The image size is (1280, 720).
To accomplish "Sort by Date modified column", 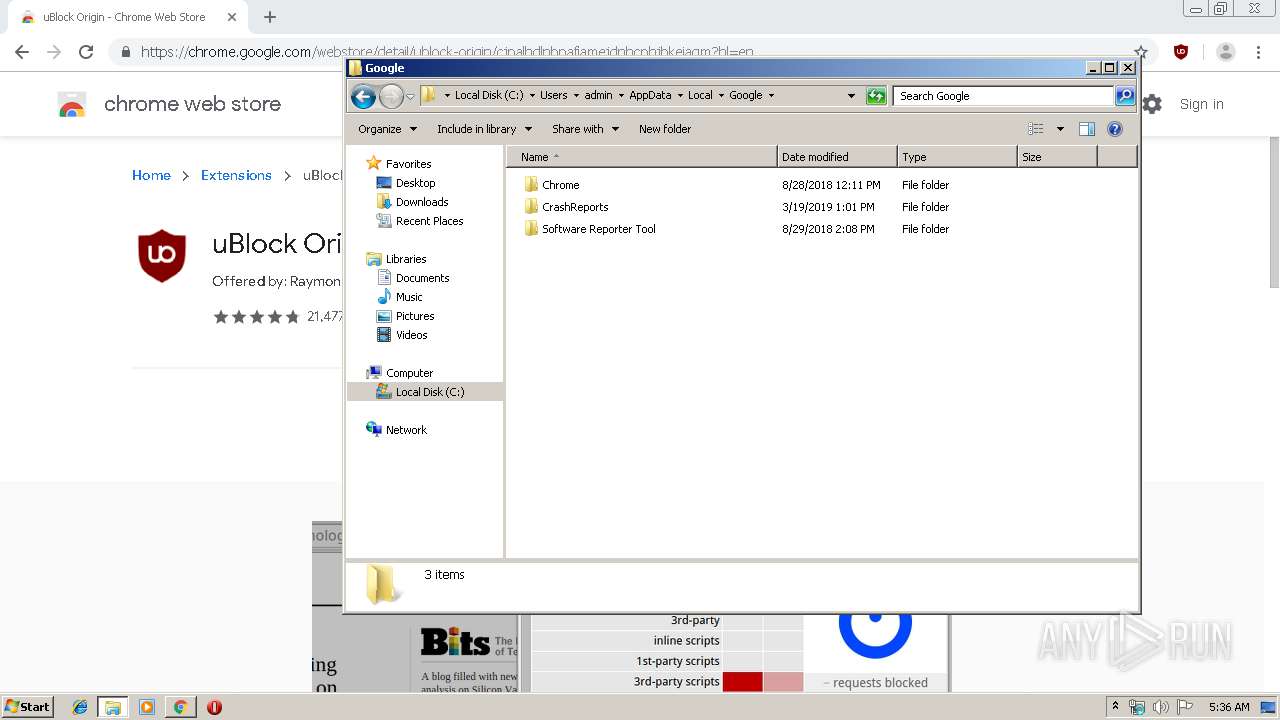I will point(837,157).
